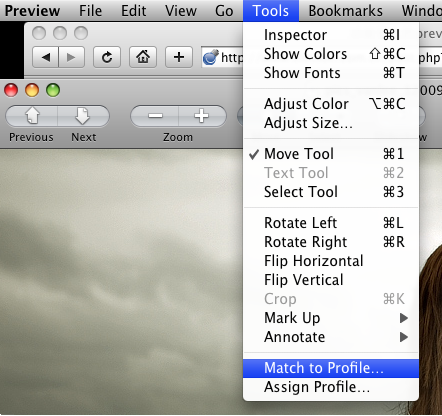Choose Rotate Right menu item

pos(331,242)
